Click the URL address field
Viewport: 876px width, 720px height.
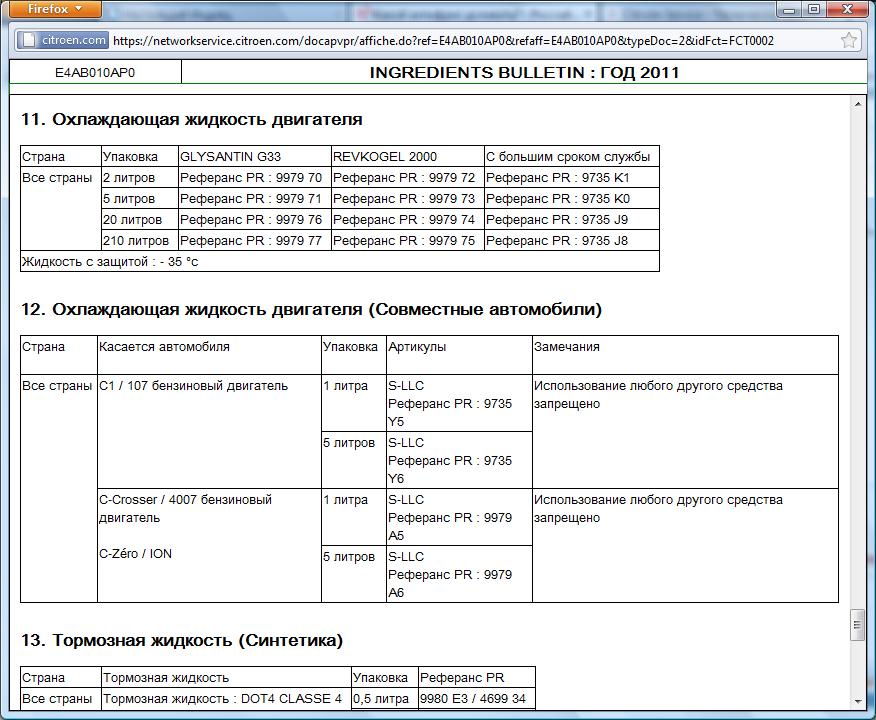443,40
